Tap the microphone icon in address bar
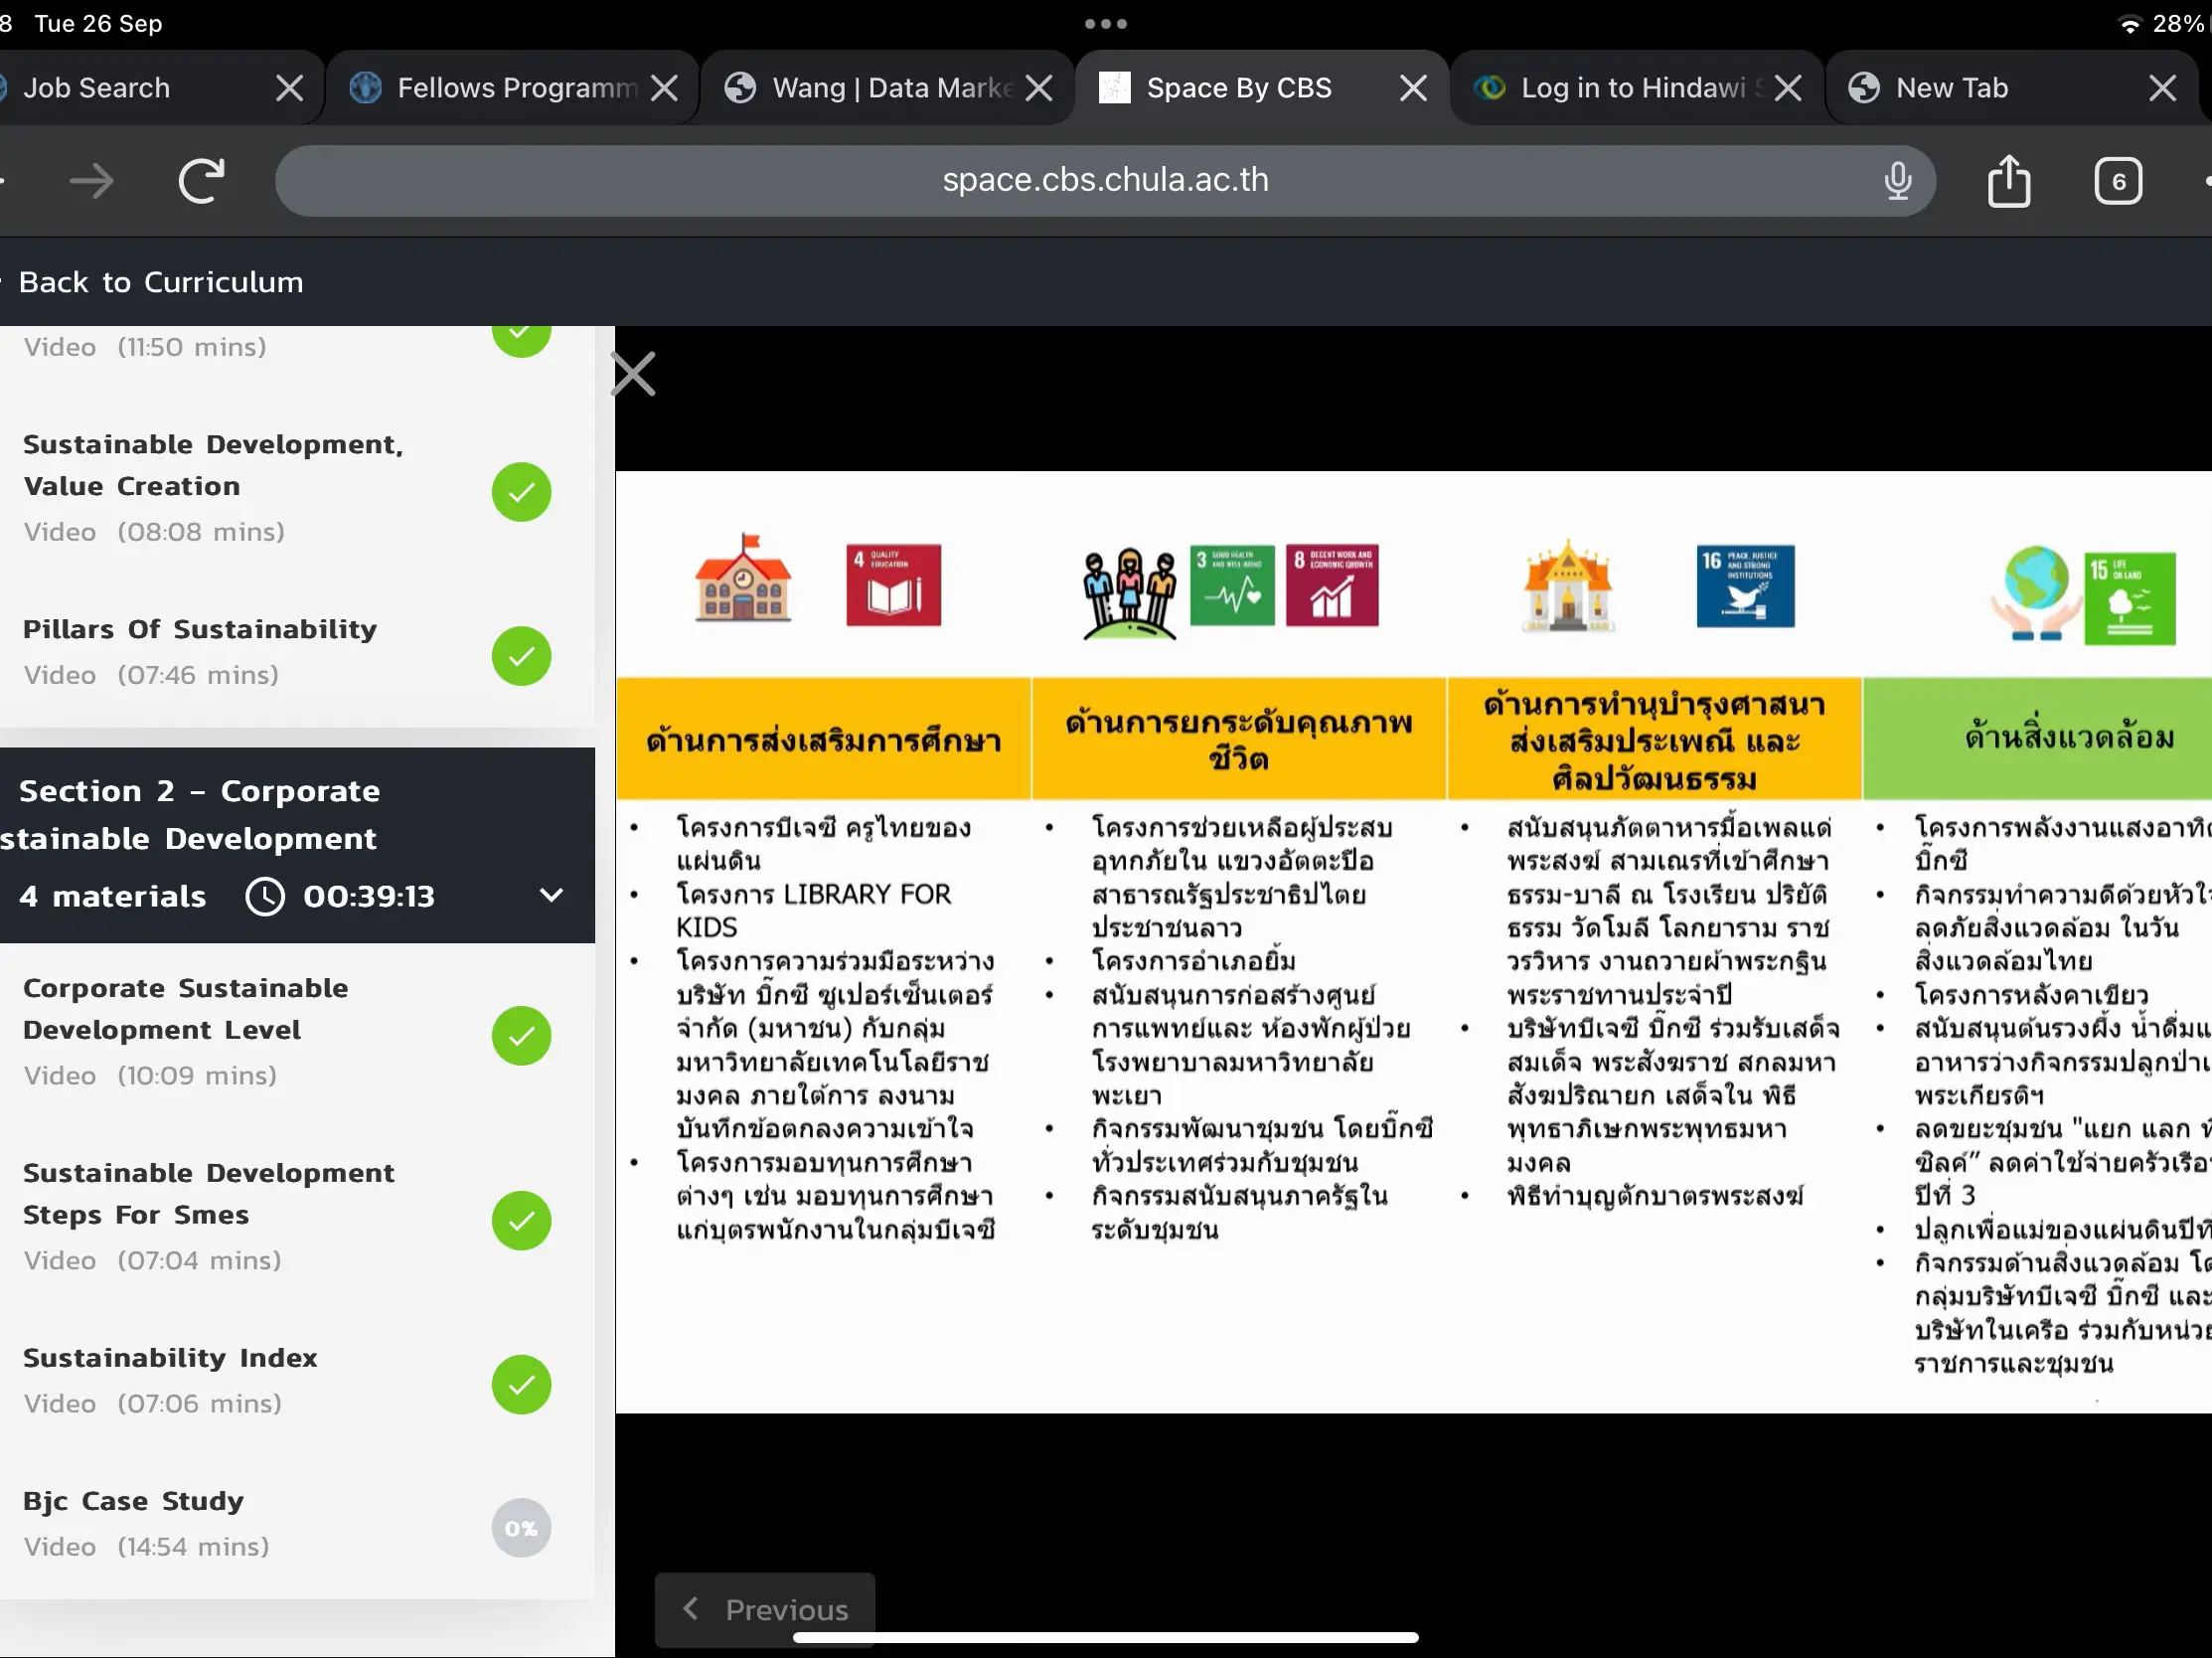This screenshot has width=2212, height=1658. click(x=1897, y=181)
